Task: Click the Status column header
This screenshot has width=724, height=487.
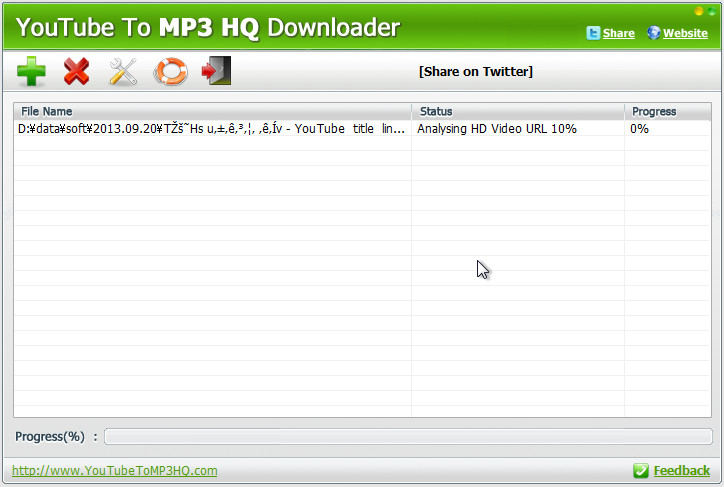Action: pos(518,111)
